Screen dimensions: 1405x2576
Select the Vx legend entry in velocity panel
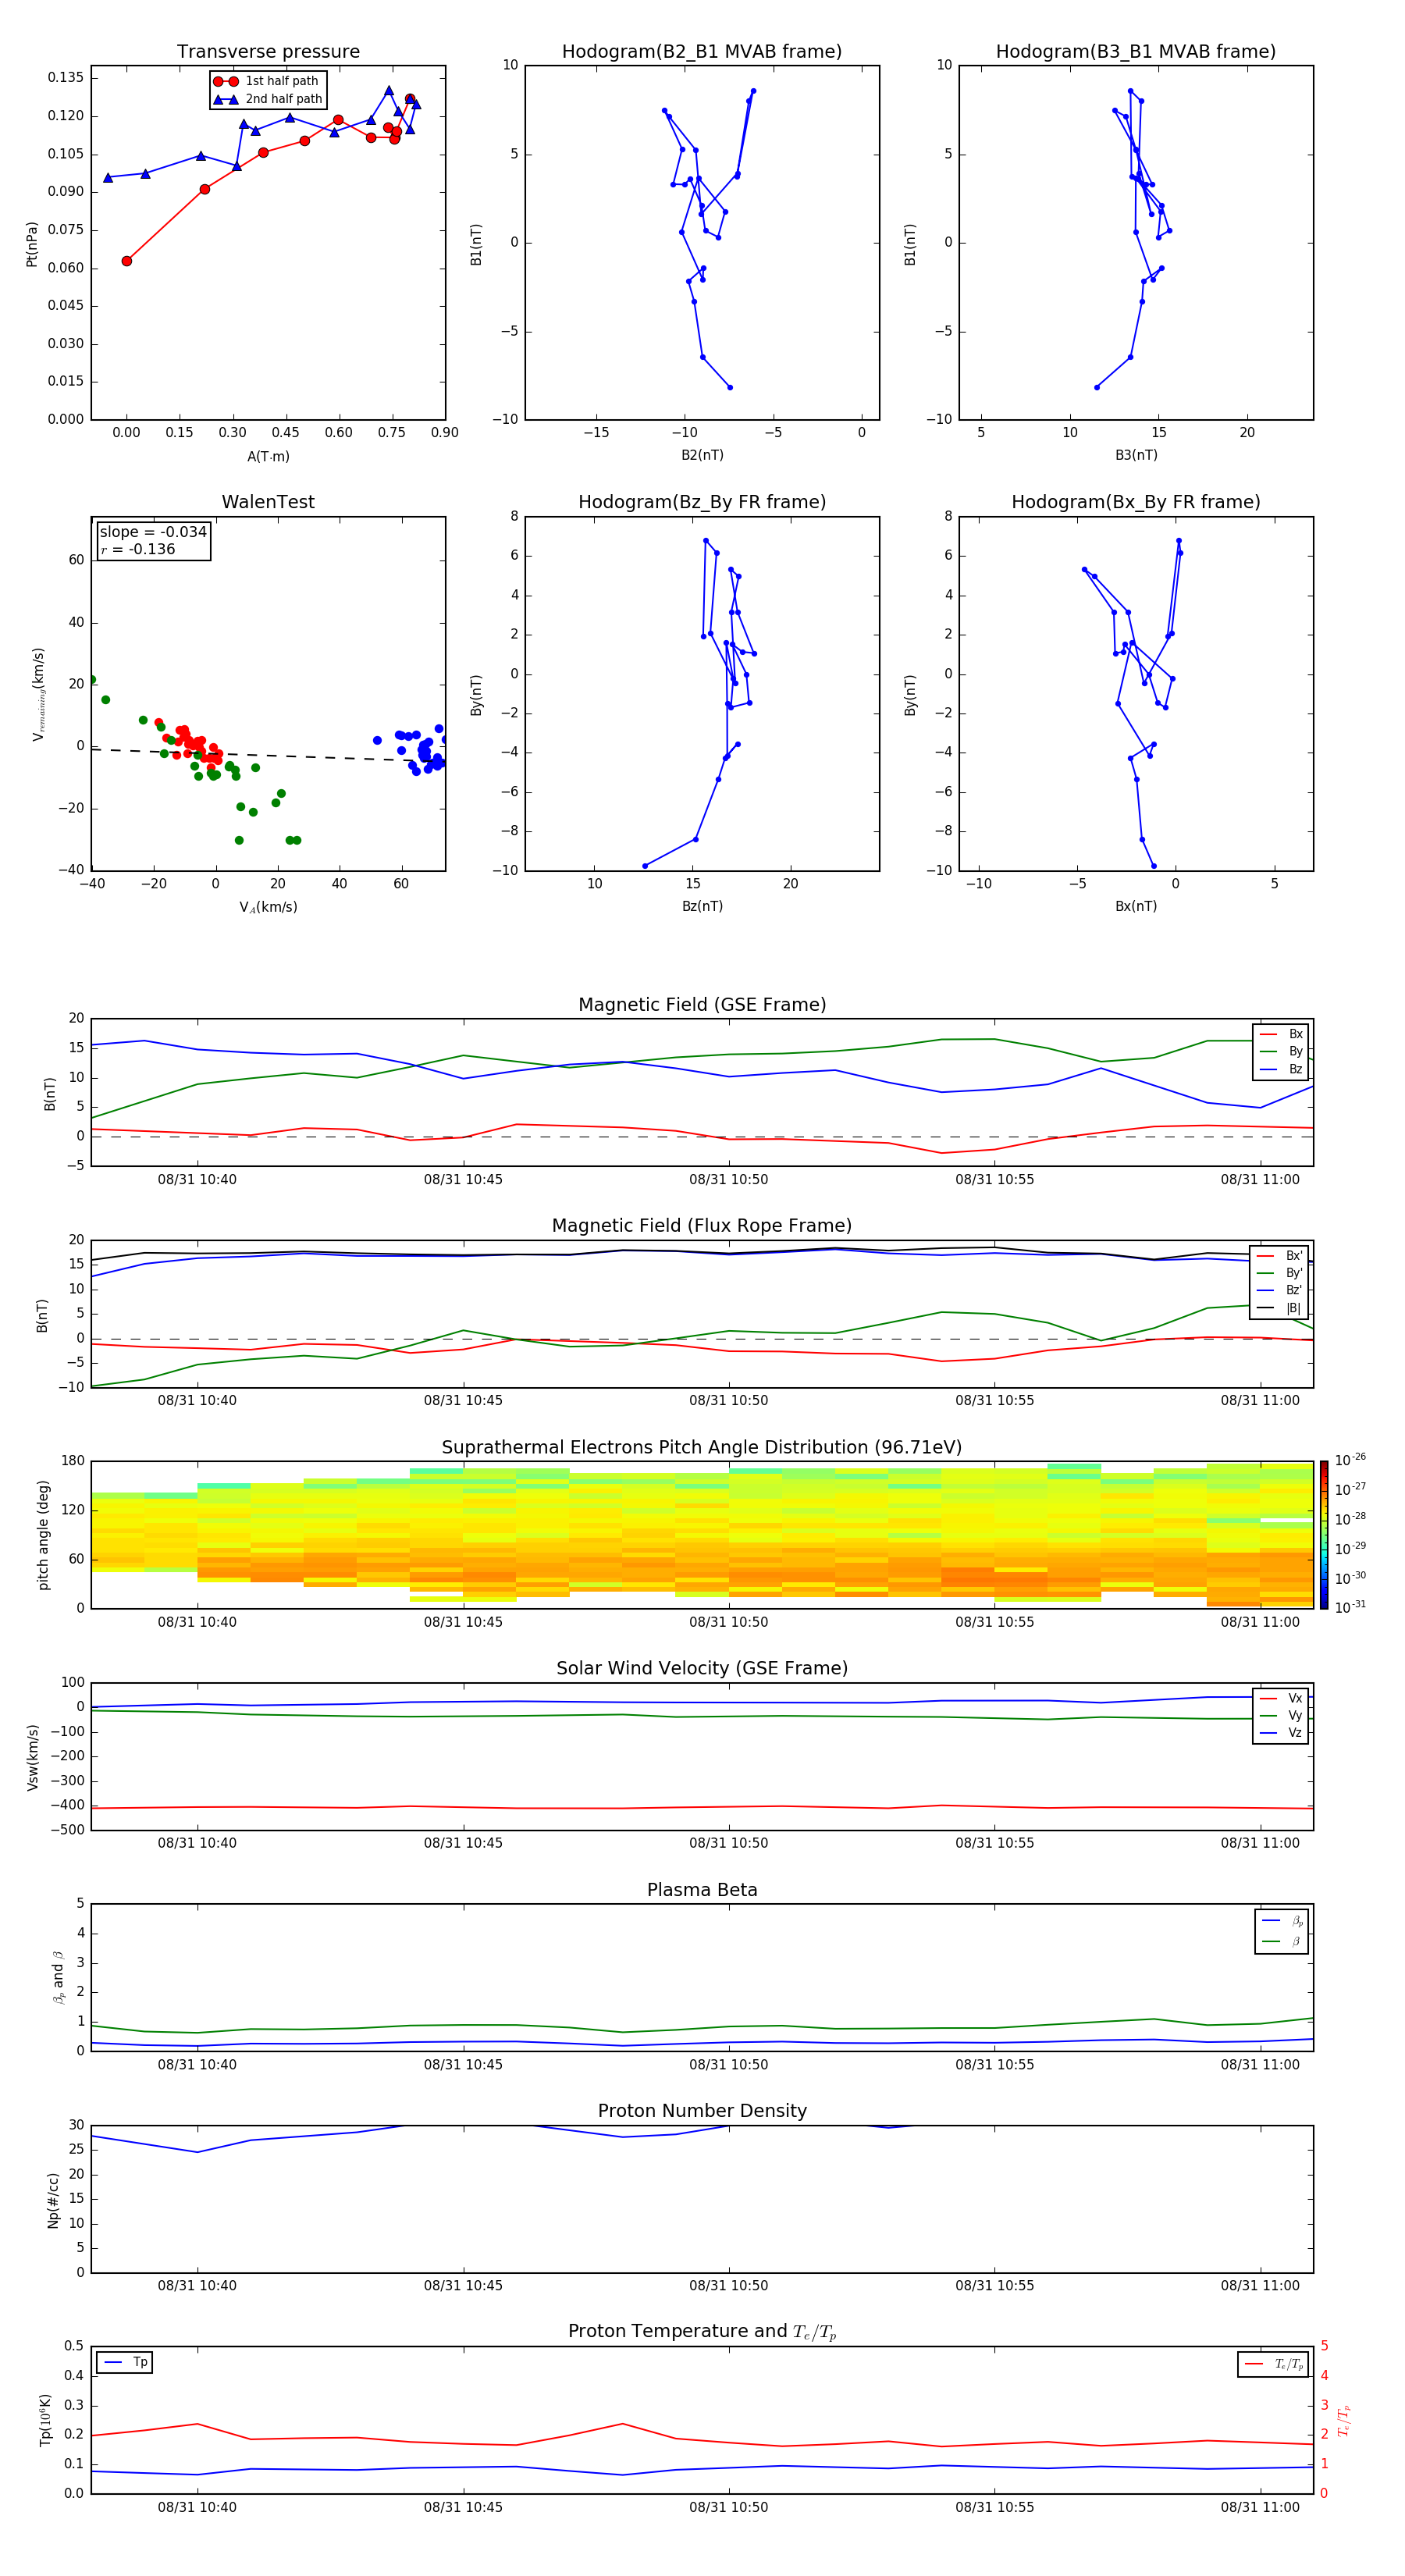pyautogui.click(x=1281, y=1698)
